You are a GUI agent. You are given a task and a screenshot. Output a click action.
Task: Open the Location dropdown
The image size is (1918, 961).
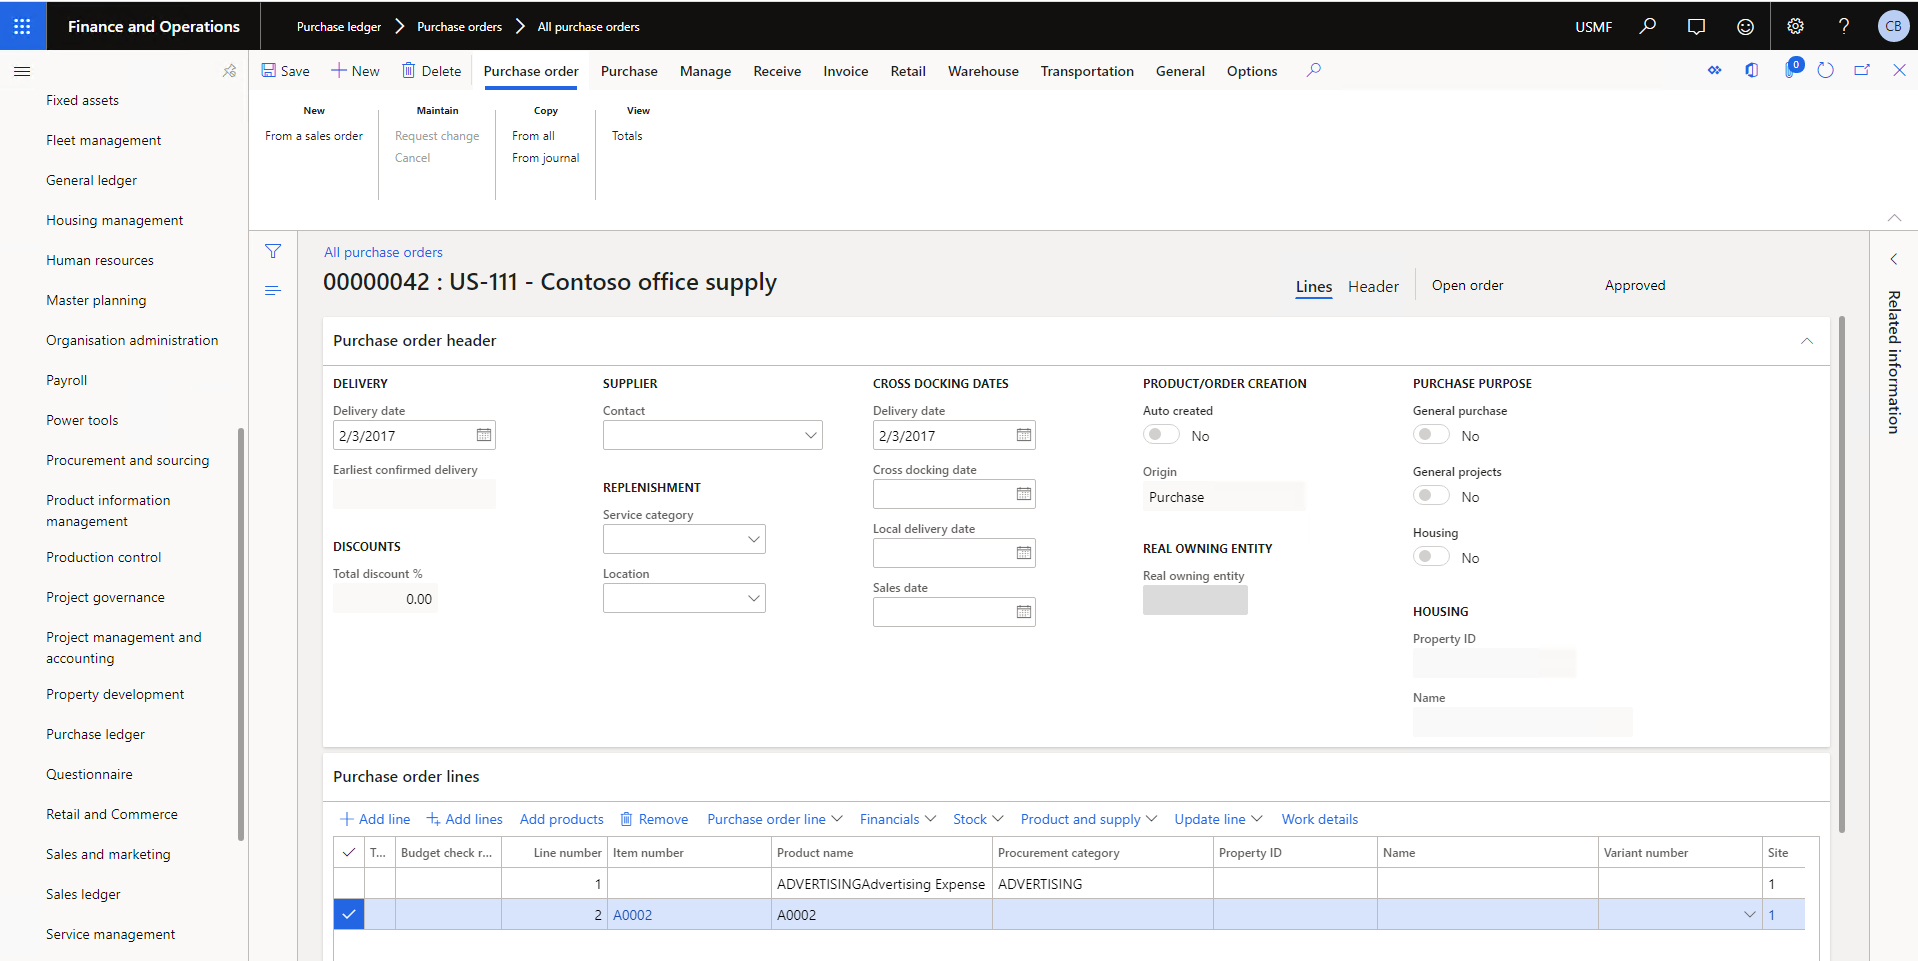click(x=754, y=598)
